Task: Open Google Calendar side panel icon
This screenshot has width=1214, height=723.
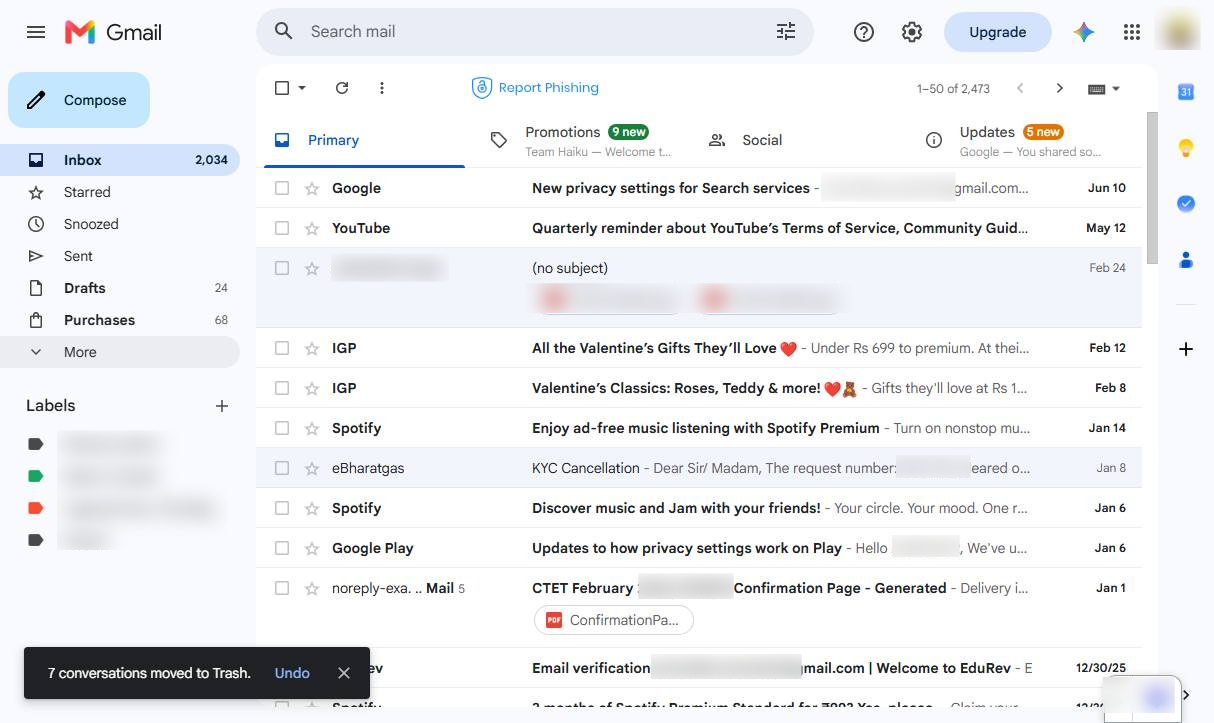Action: pyautogui.click(x=1186, y=92)
